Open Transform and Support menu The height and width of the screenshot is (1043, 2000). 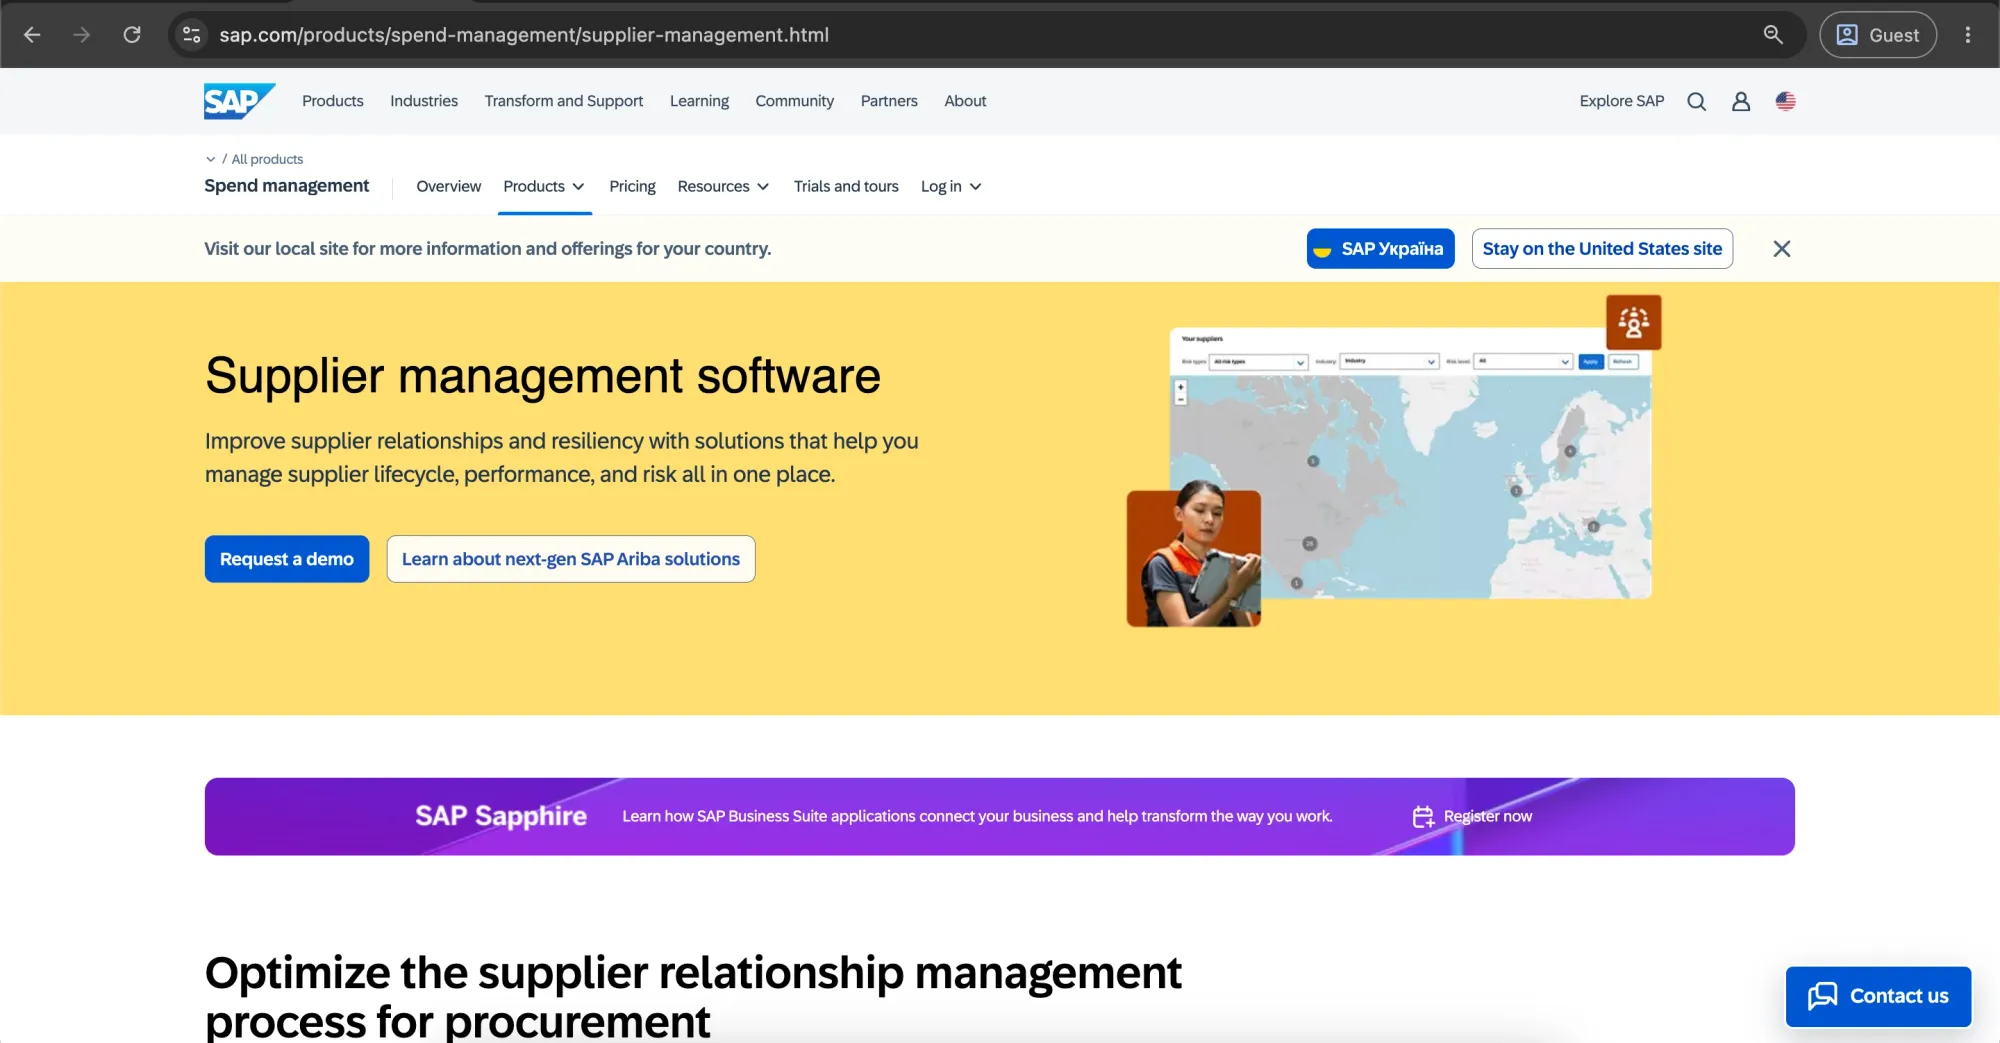coord(564,101)
